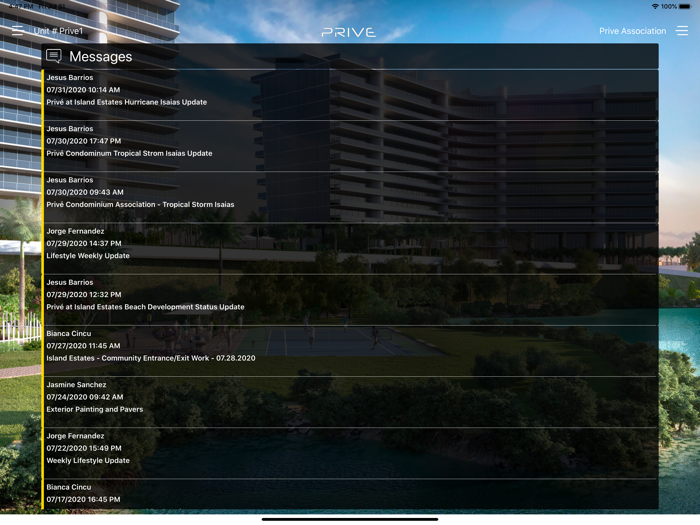The image size is (700, 525).
Task: Tap the Messages chat bubble icon
Action: click(54, 56)
